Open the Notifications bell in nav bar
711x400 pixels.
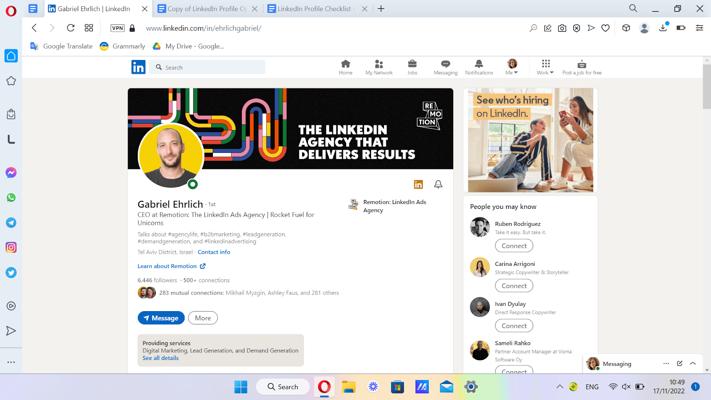478,67
